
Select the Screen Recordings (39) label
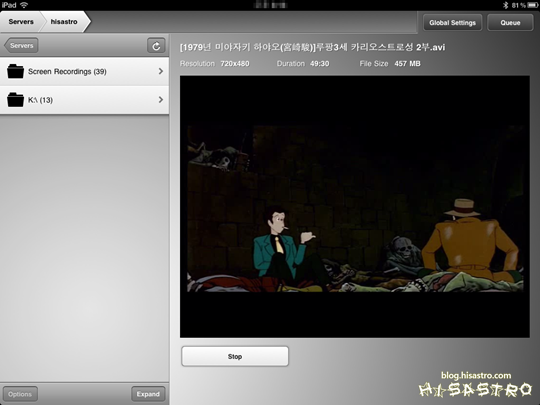click(x=67, y=72)
